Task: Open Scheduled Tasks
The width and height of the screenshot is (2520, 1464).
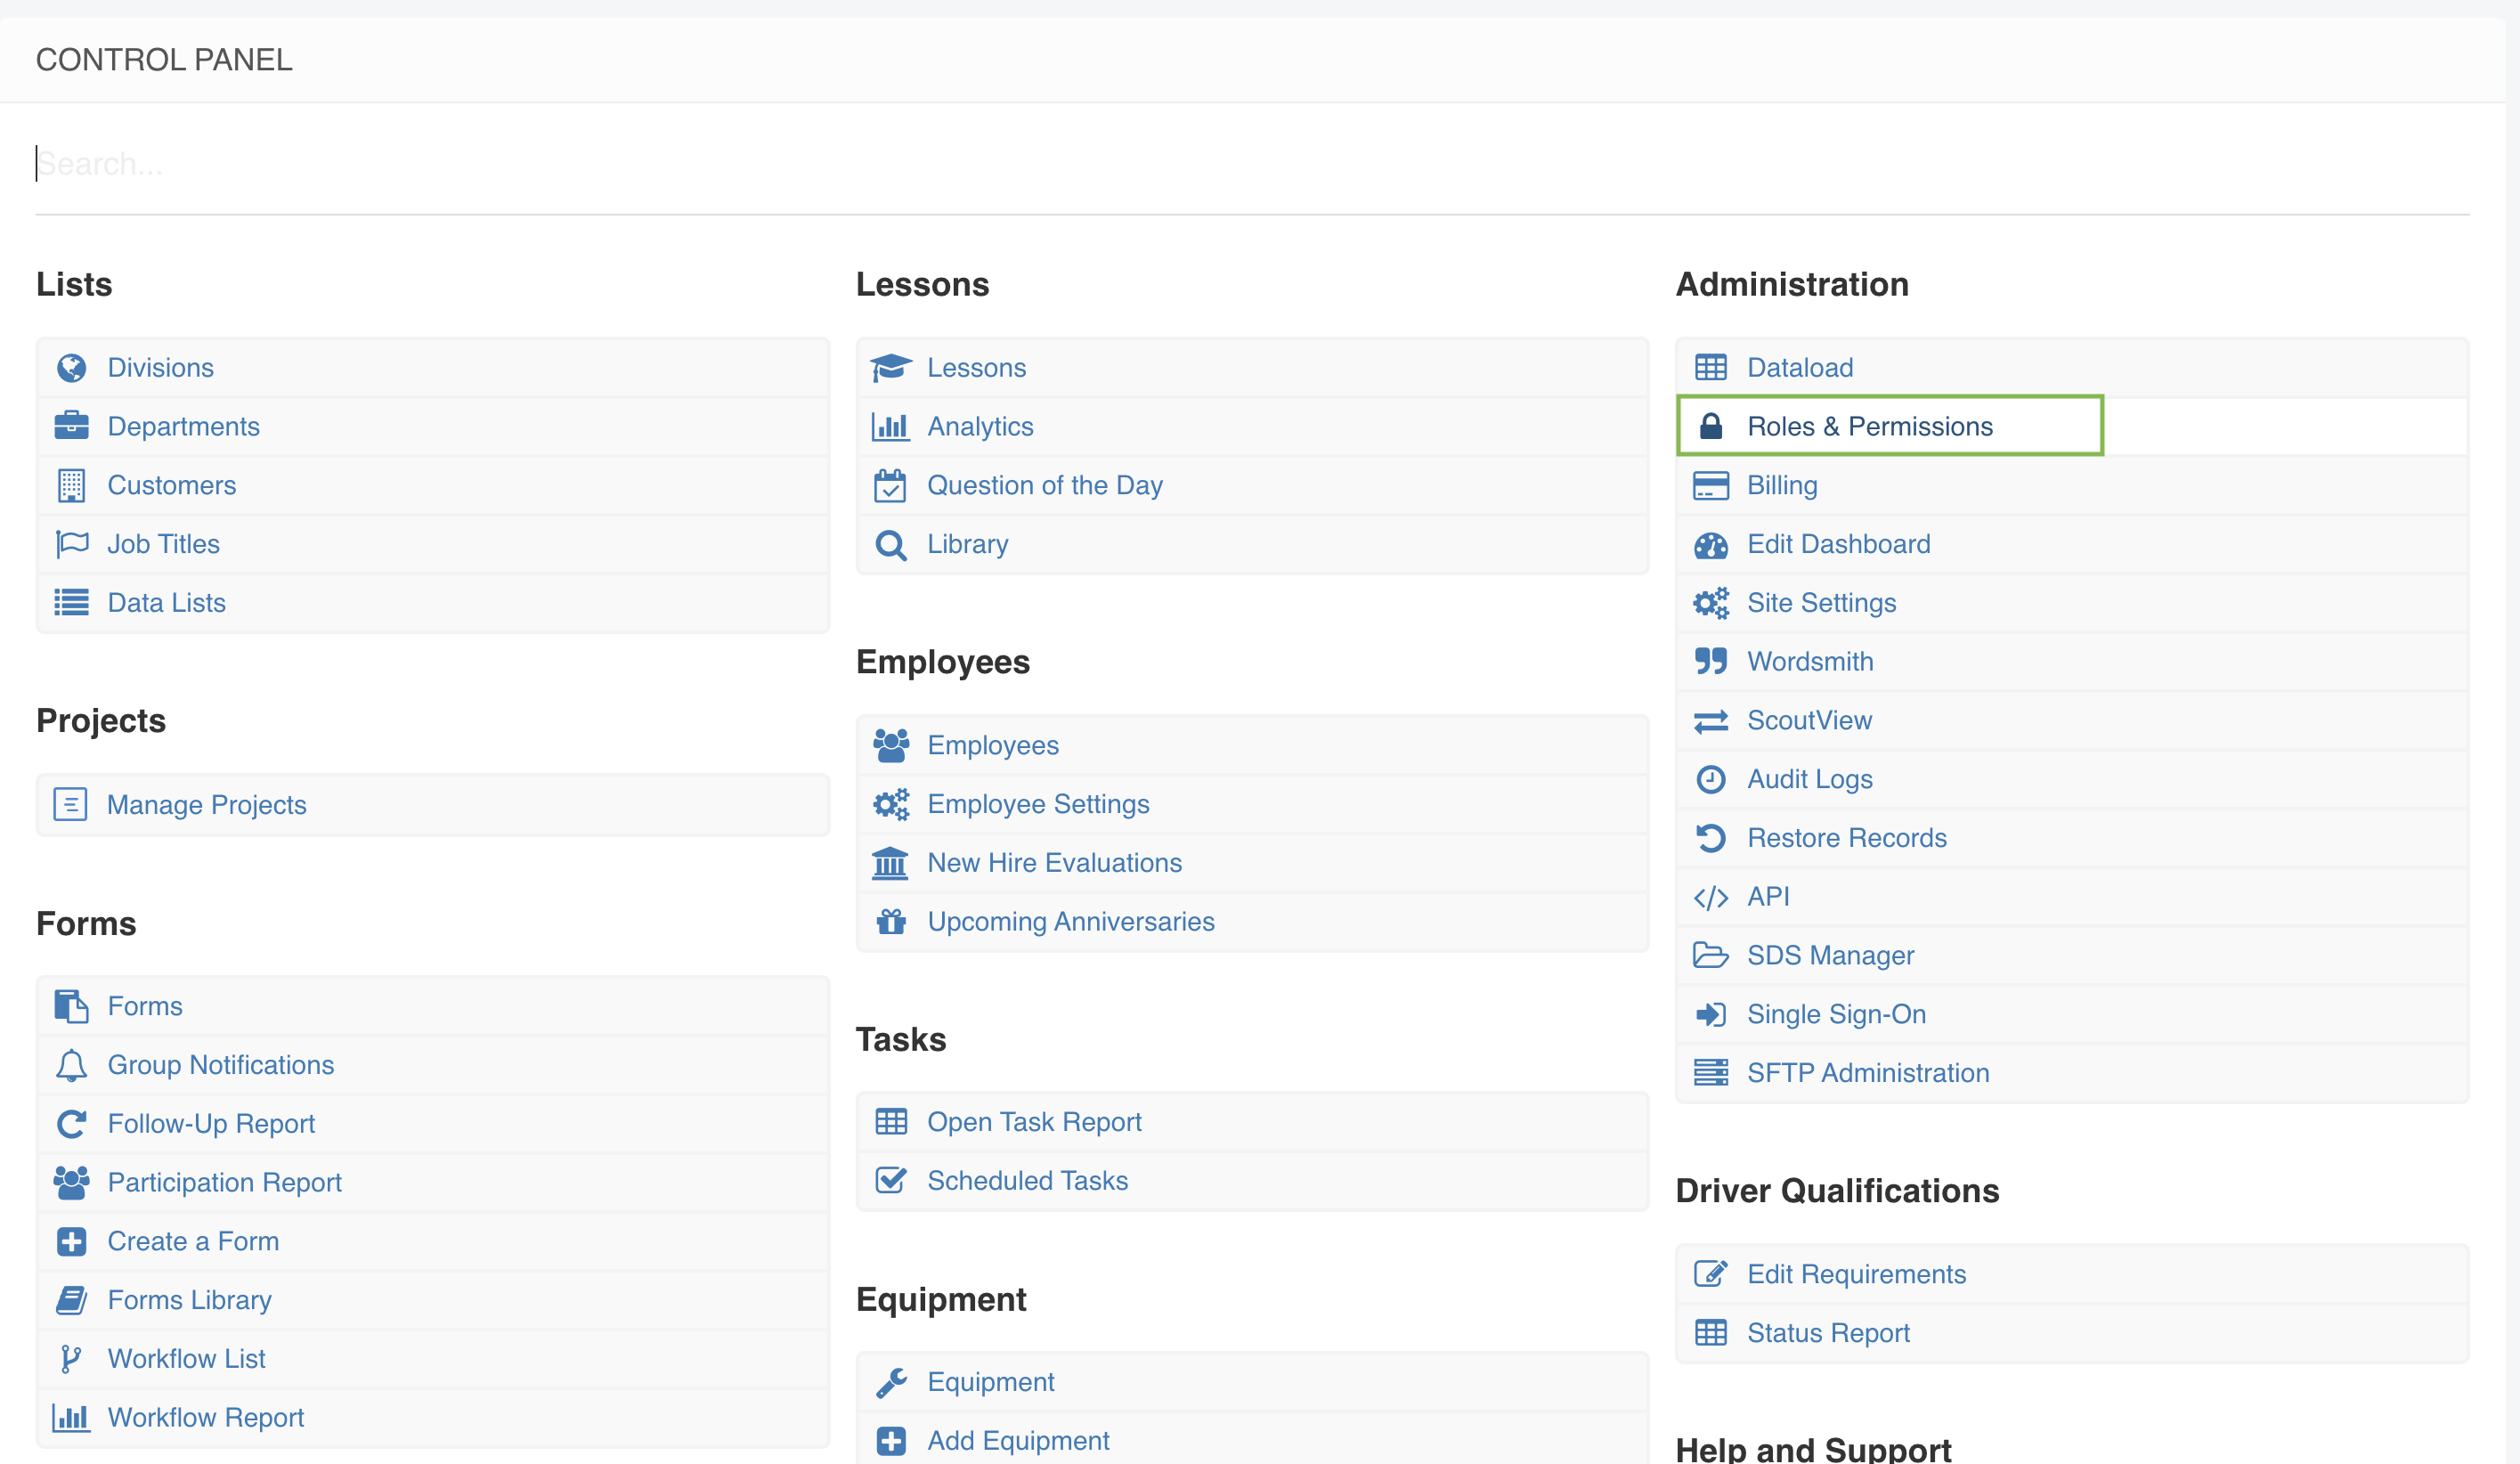Action: click(1027, 1181)
